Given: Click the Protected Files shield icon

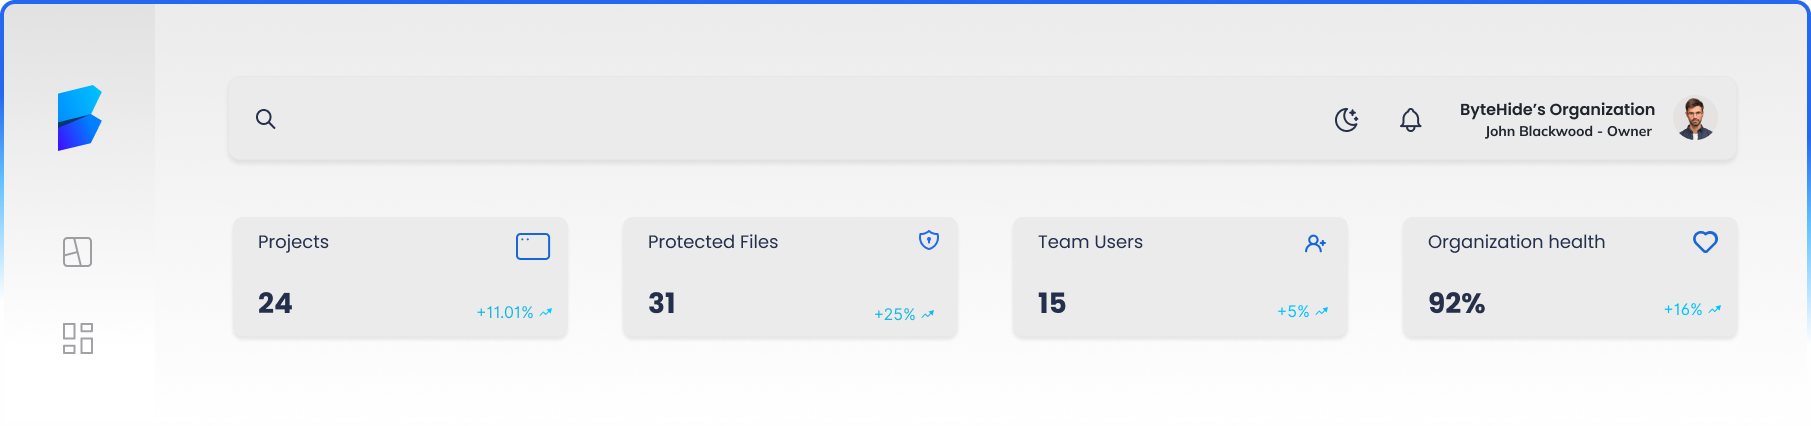Looking at the screenshot, I should 929,240.
